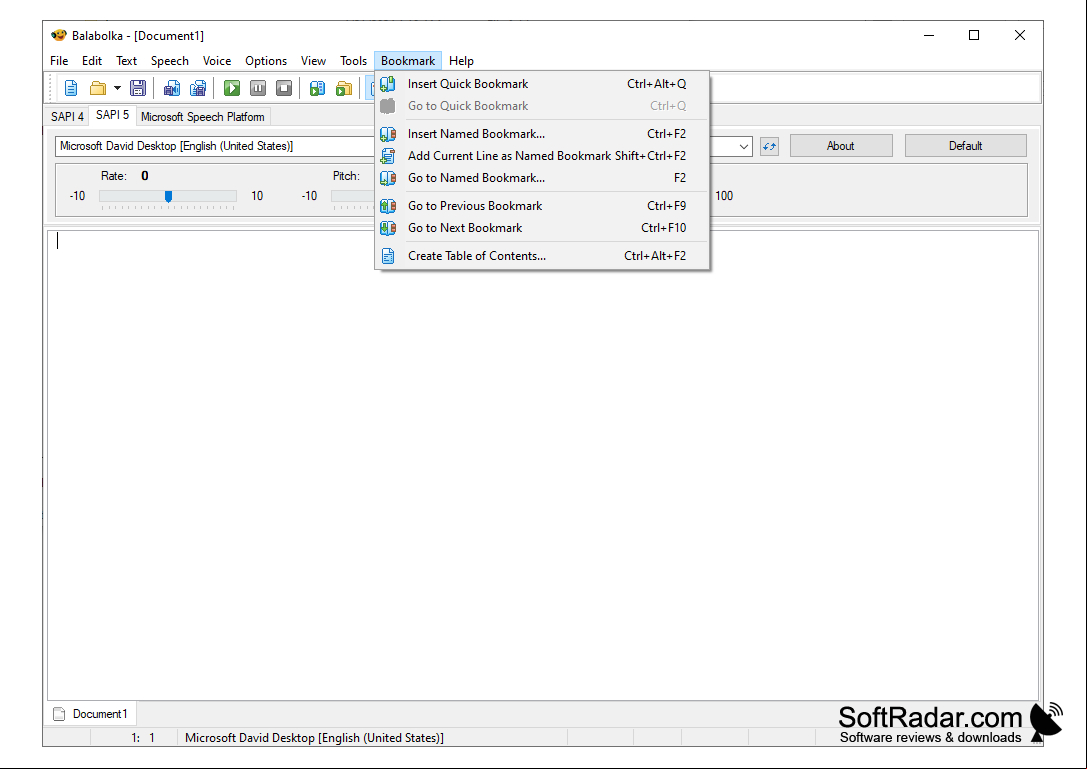Click the About button
The height and width of the screenshot is (769, 1087).
[x=841, y=146]
